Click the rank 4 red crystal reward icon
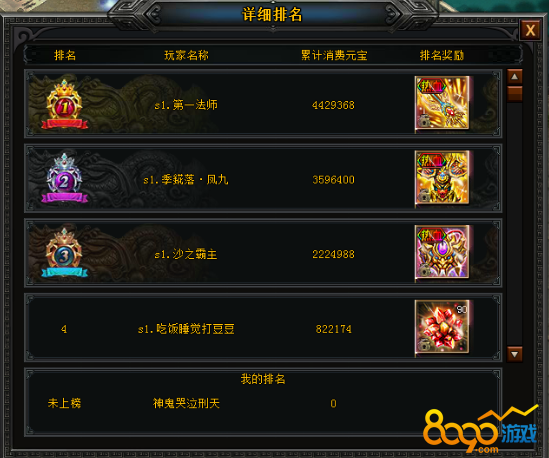The width and height of the screenshot is (549, 458). point(442,327)
